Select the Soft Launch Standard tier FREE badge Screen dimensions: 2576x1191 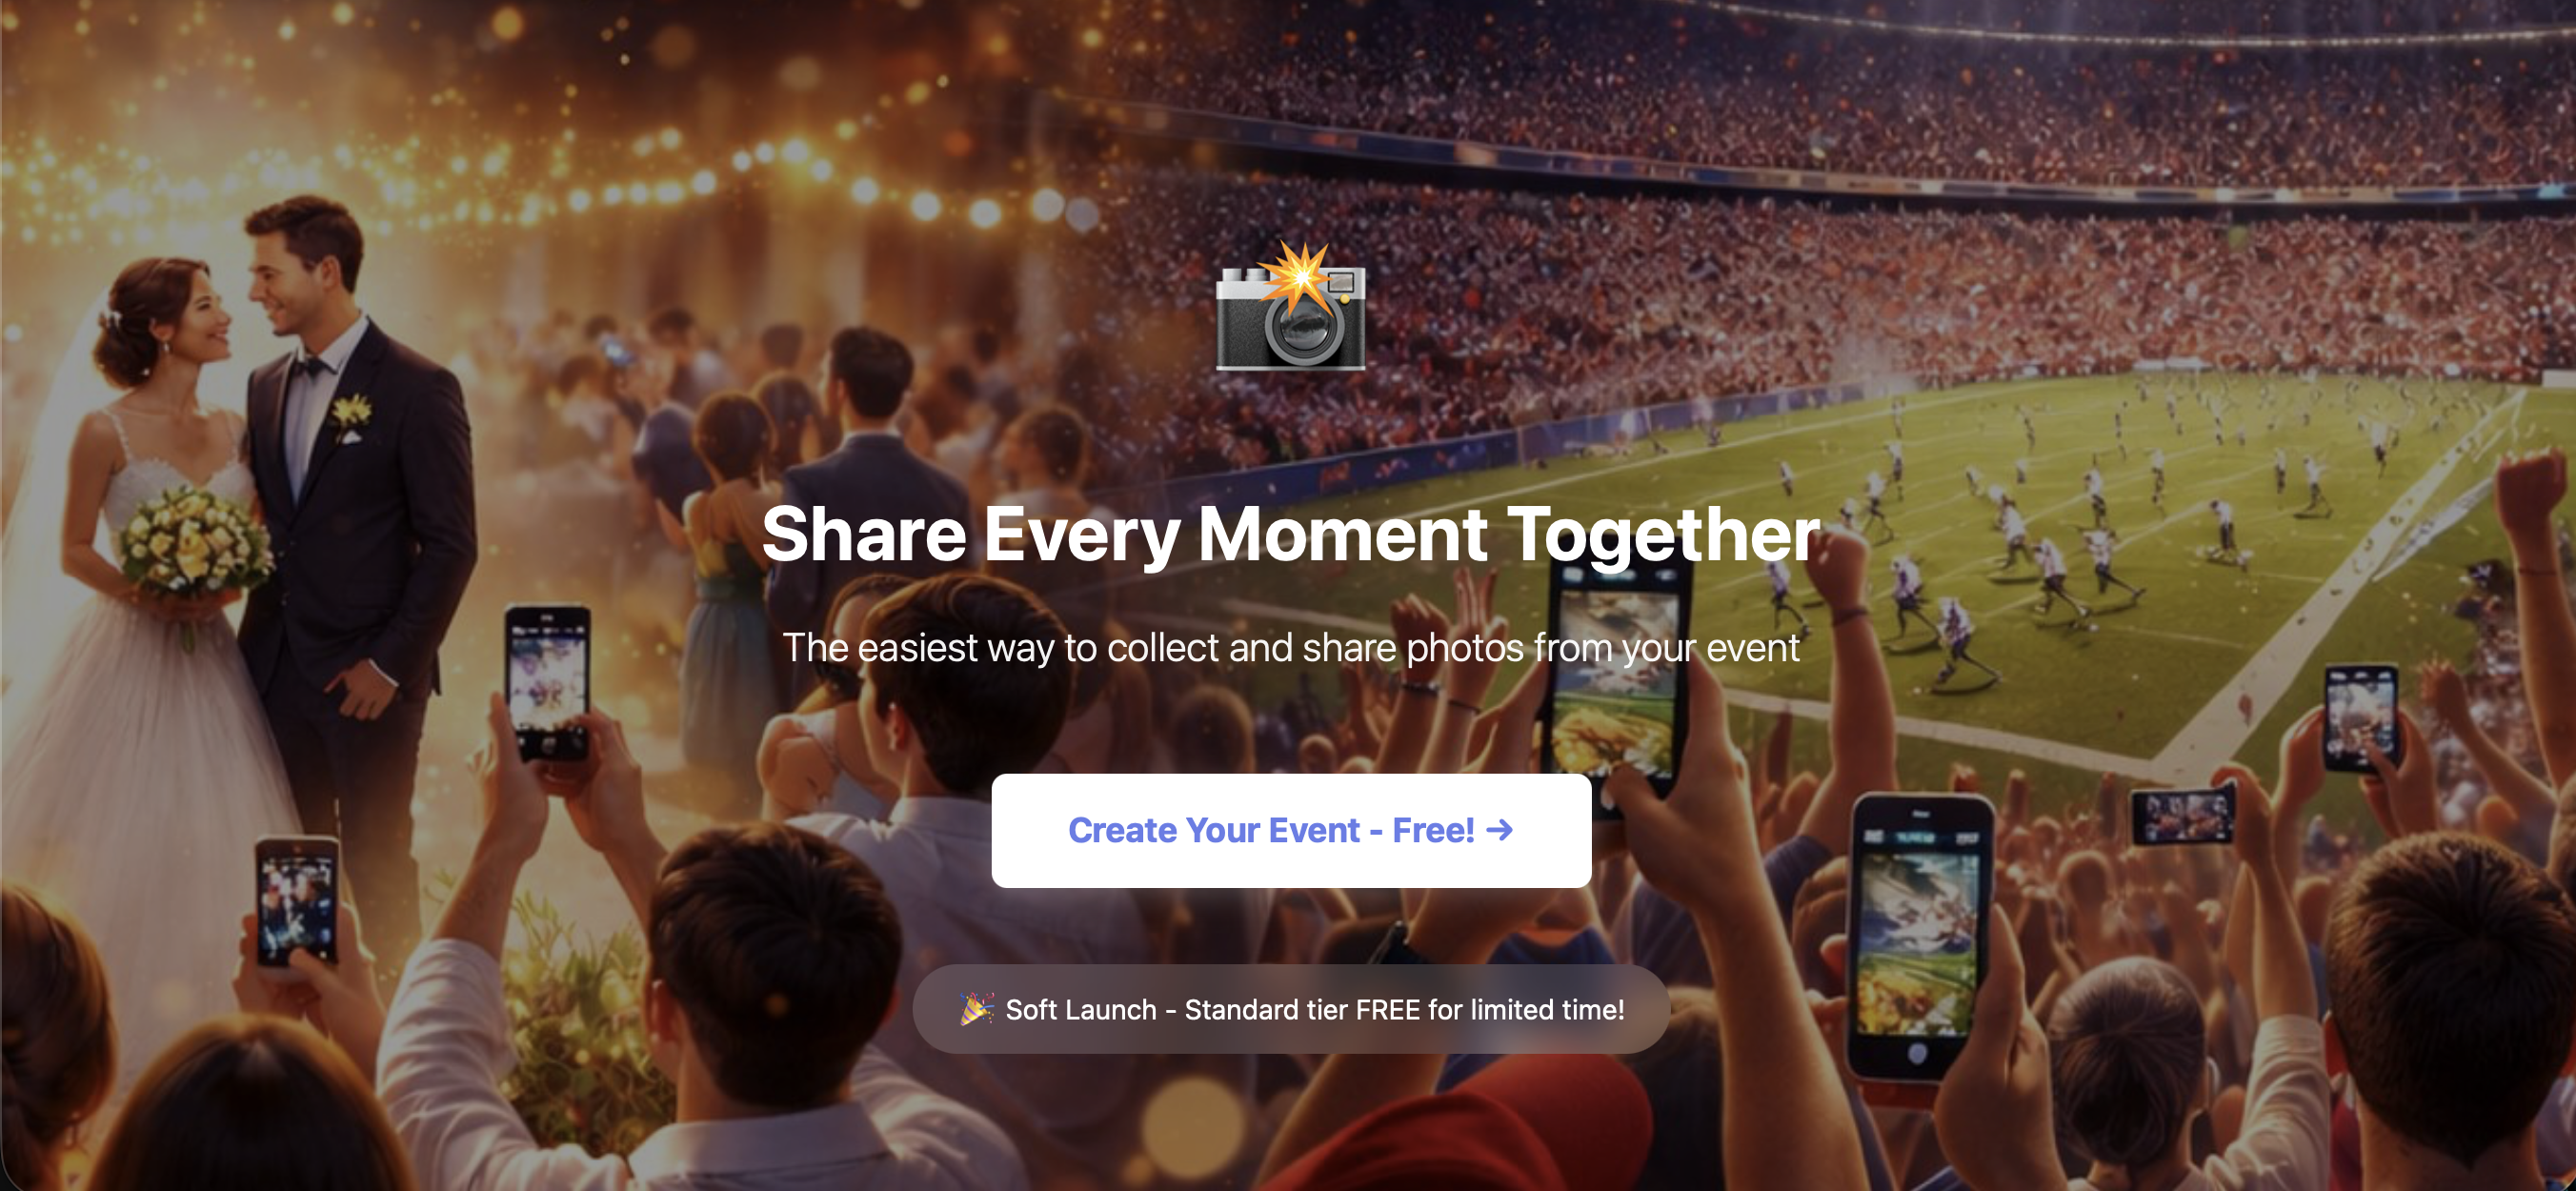click(x=1291, y=1009)
